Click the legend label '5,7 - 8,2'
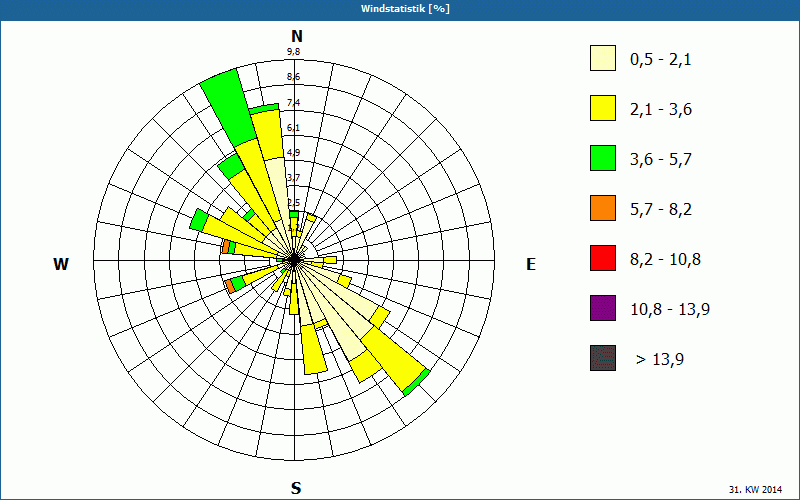Screen dimensions: 800x500 tap(661, 210)
